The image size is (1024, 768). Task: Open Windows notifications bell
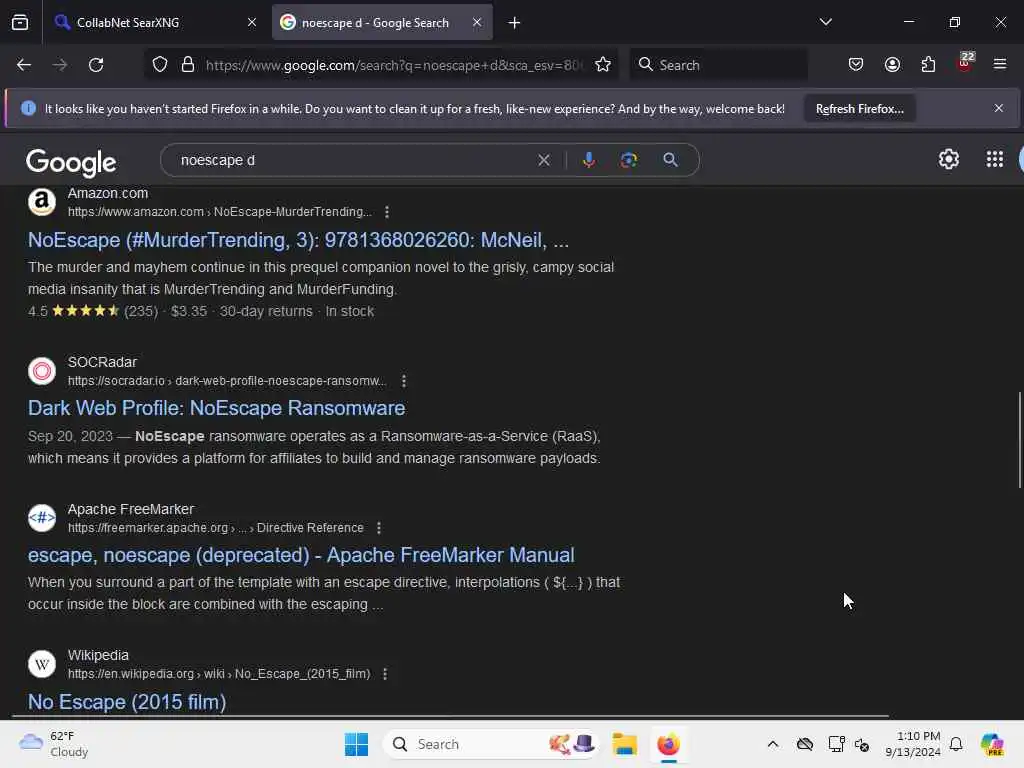[x=956, y=744]
